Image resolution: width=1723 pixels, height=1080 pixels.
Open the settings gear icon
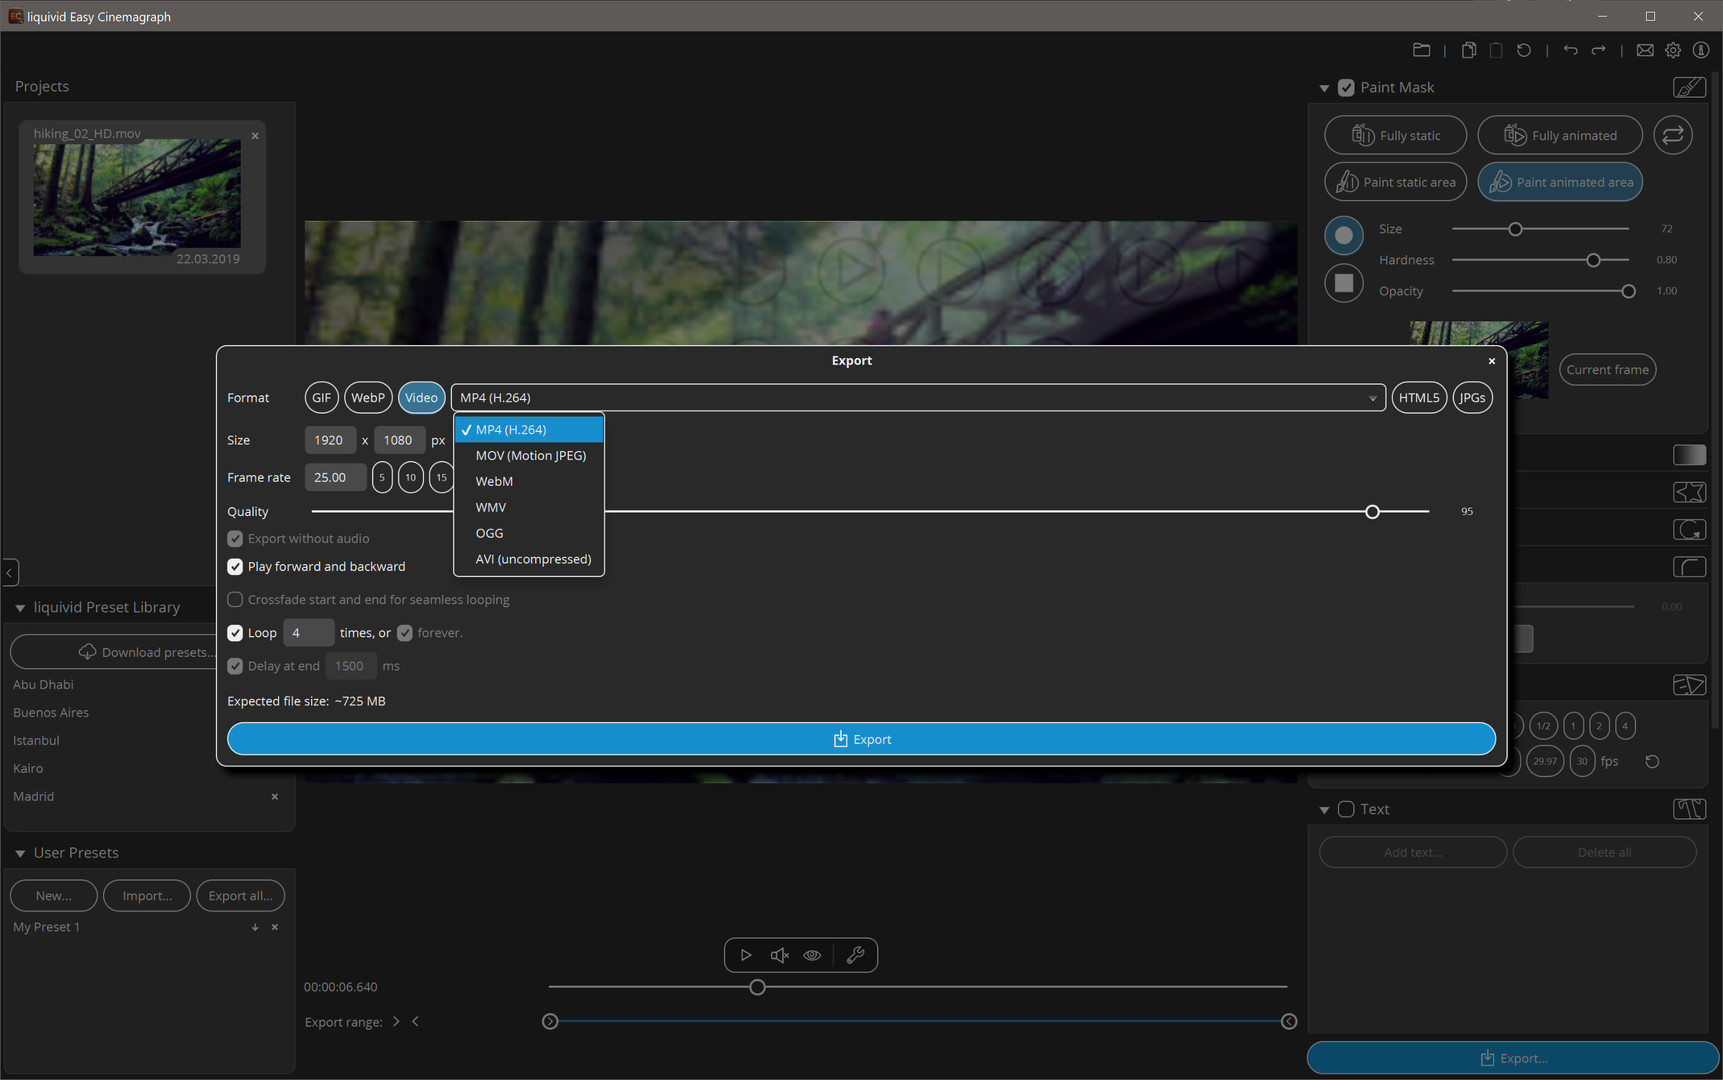pos(1673,50)
